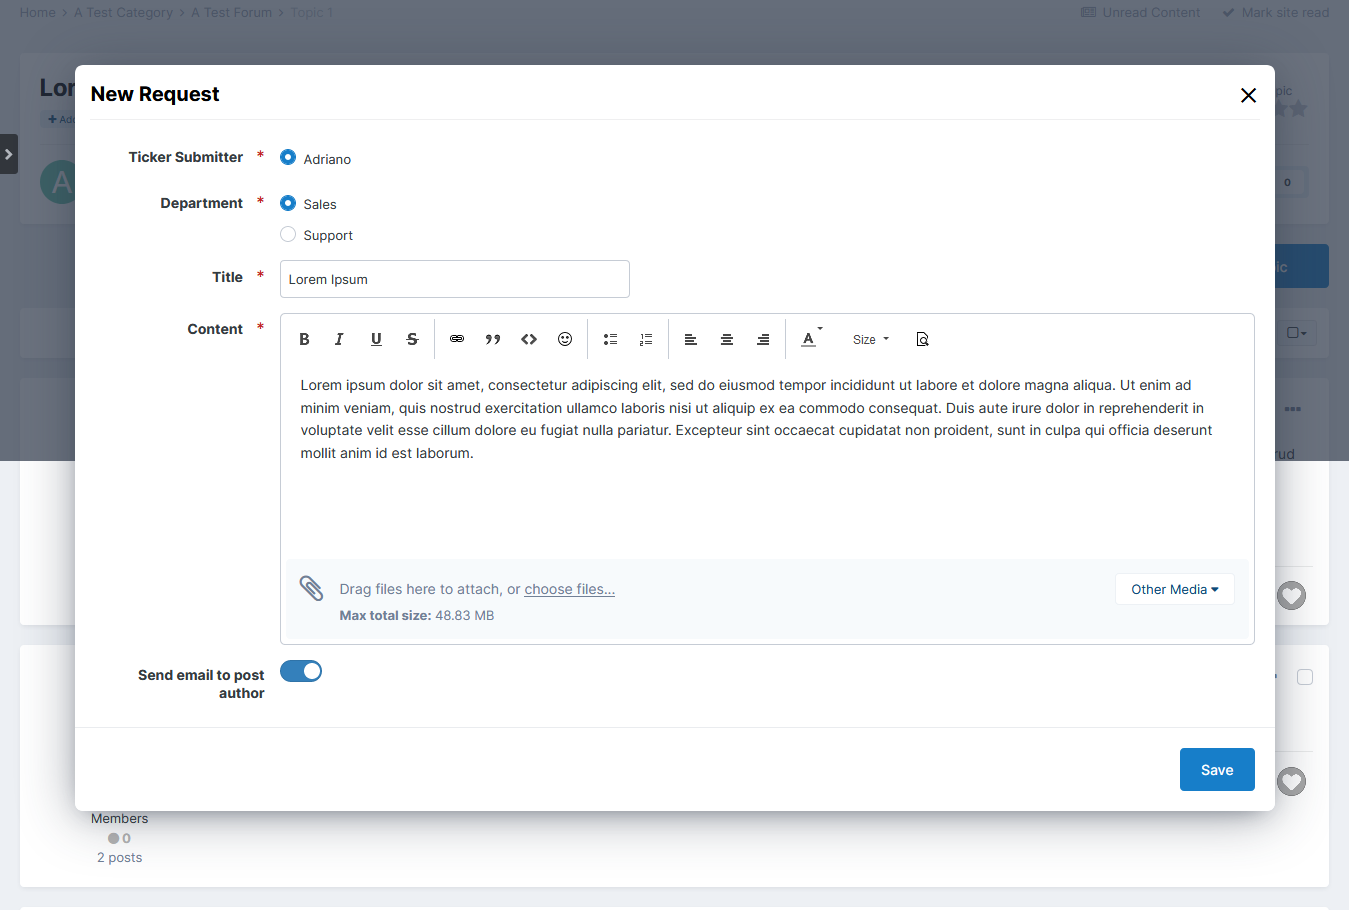Click the choose files link
This screenshot has height=910, width=1349.
coord(569,590)
